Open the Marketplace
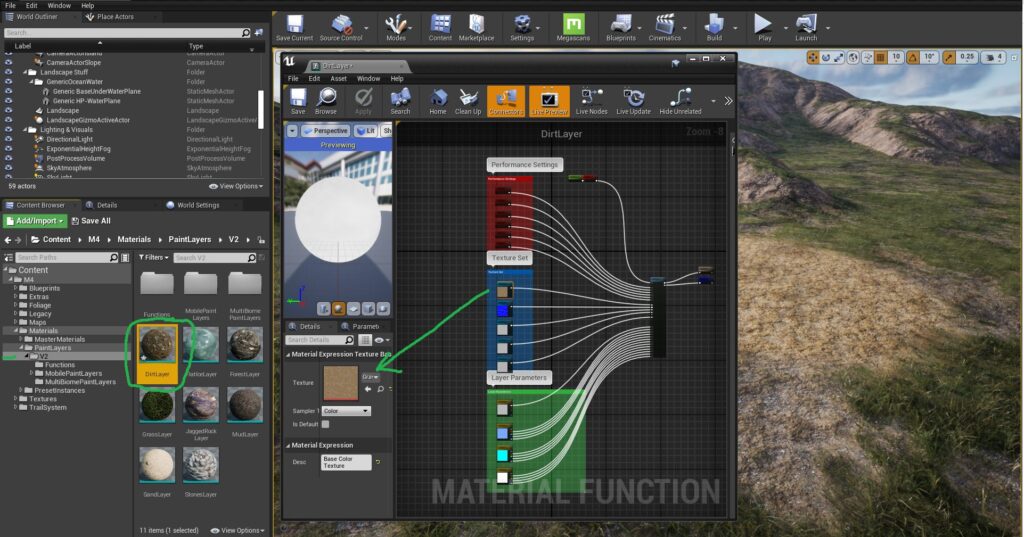This screenshot has height=537, width=1024. 476,28
